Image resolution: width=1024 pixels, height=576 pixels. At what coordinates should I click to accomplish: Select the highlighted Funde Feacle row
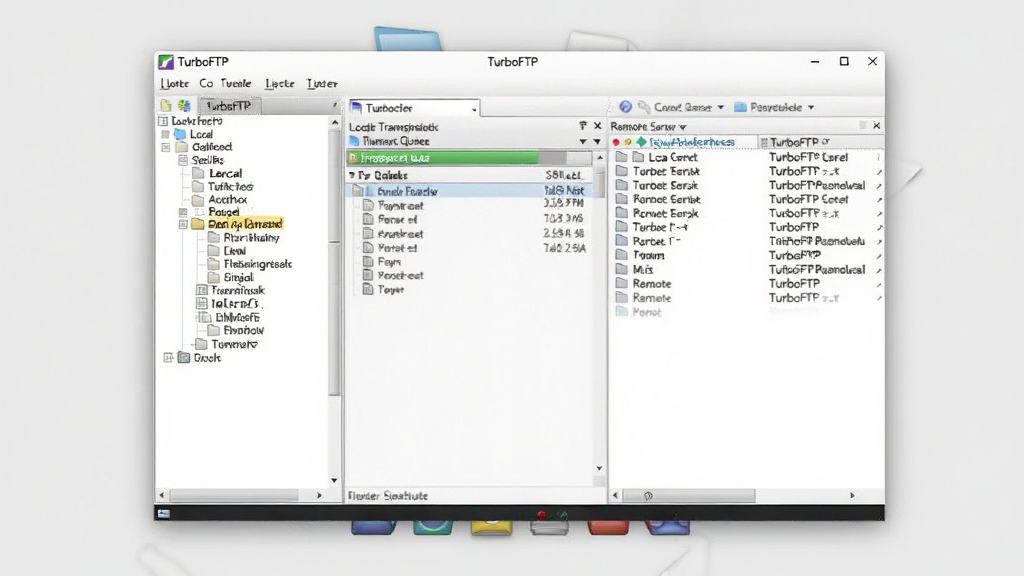[469, 191]
